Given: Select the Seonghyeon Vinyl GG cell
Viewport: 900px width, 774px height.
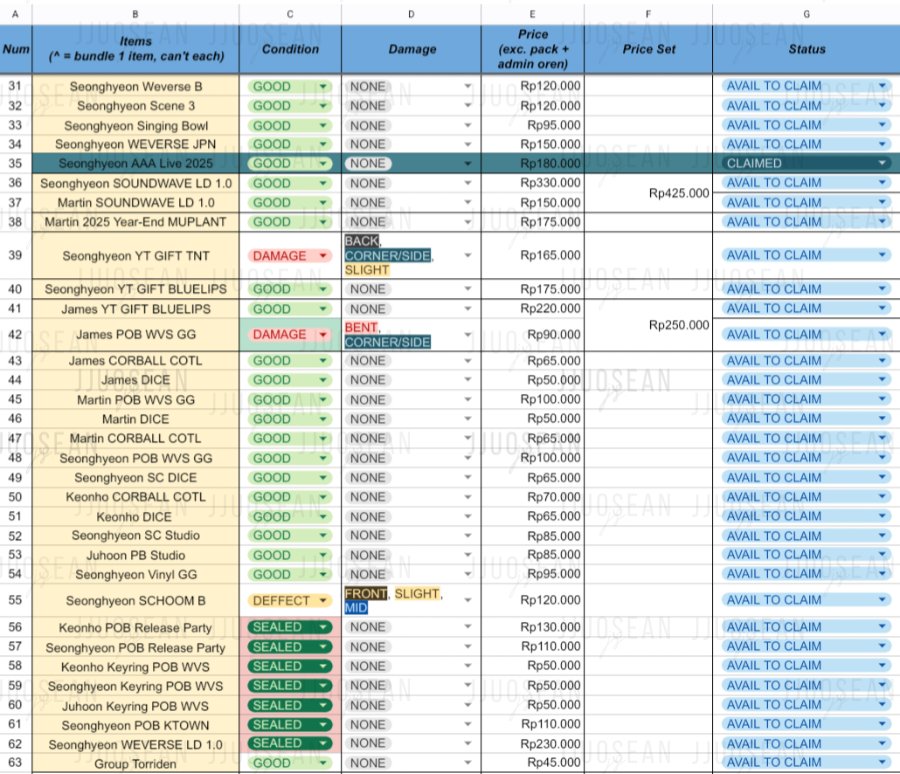Looking at the screenshot, I should [135, 574].
